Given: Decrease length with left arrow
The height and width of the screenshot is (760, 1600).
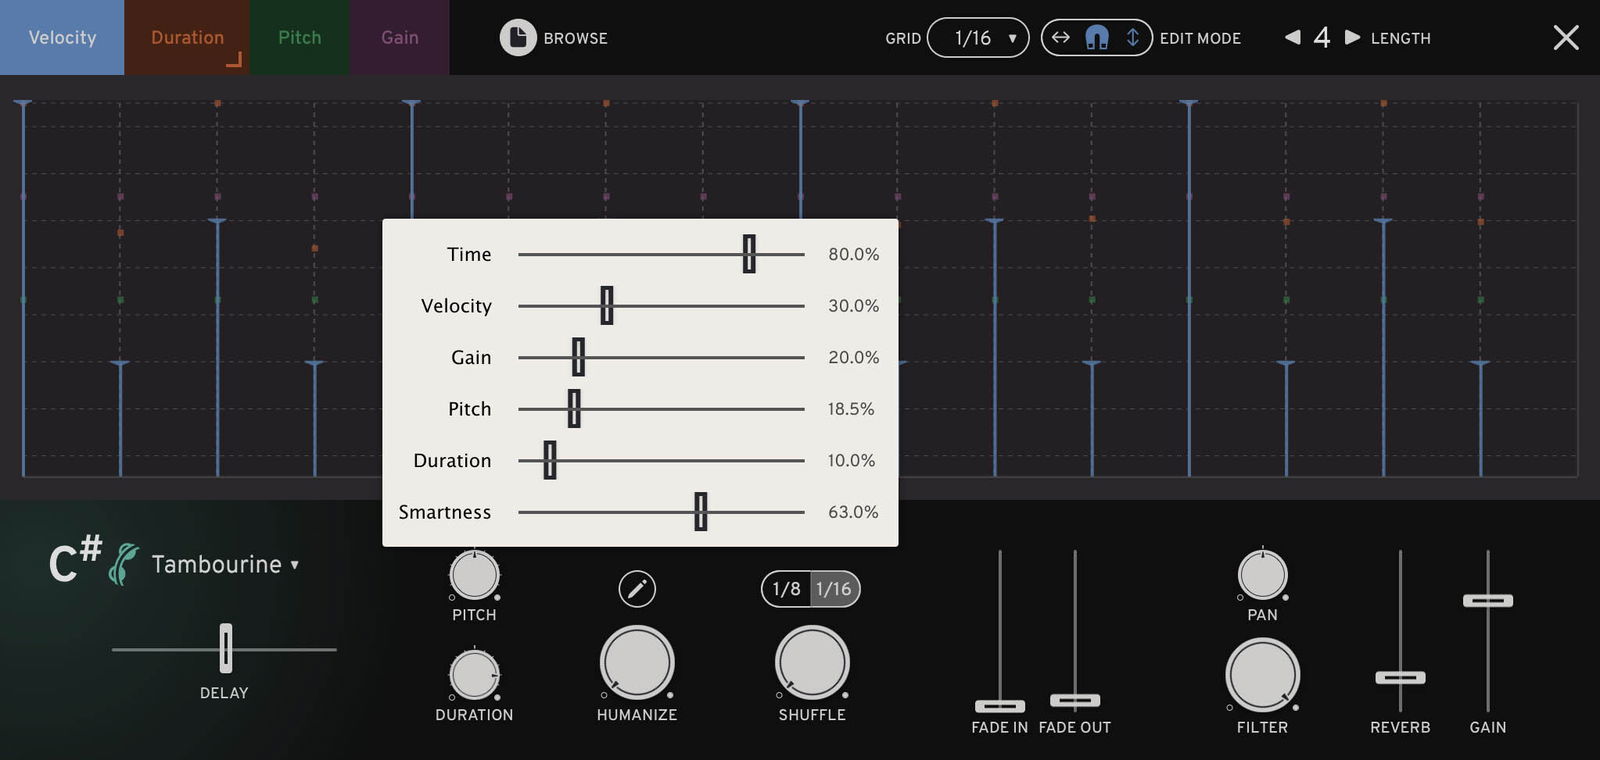Looking at the screenshot, I should point(1292,37).
